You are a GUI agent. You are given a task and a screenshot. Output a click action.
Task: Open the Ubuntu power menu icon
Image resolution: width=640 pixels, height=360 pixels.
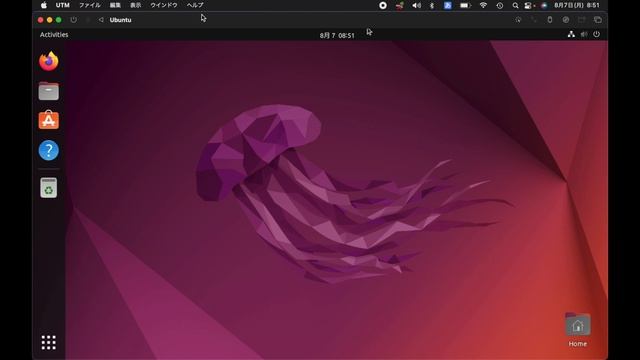[x=597, y=35]
